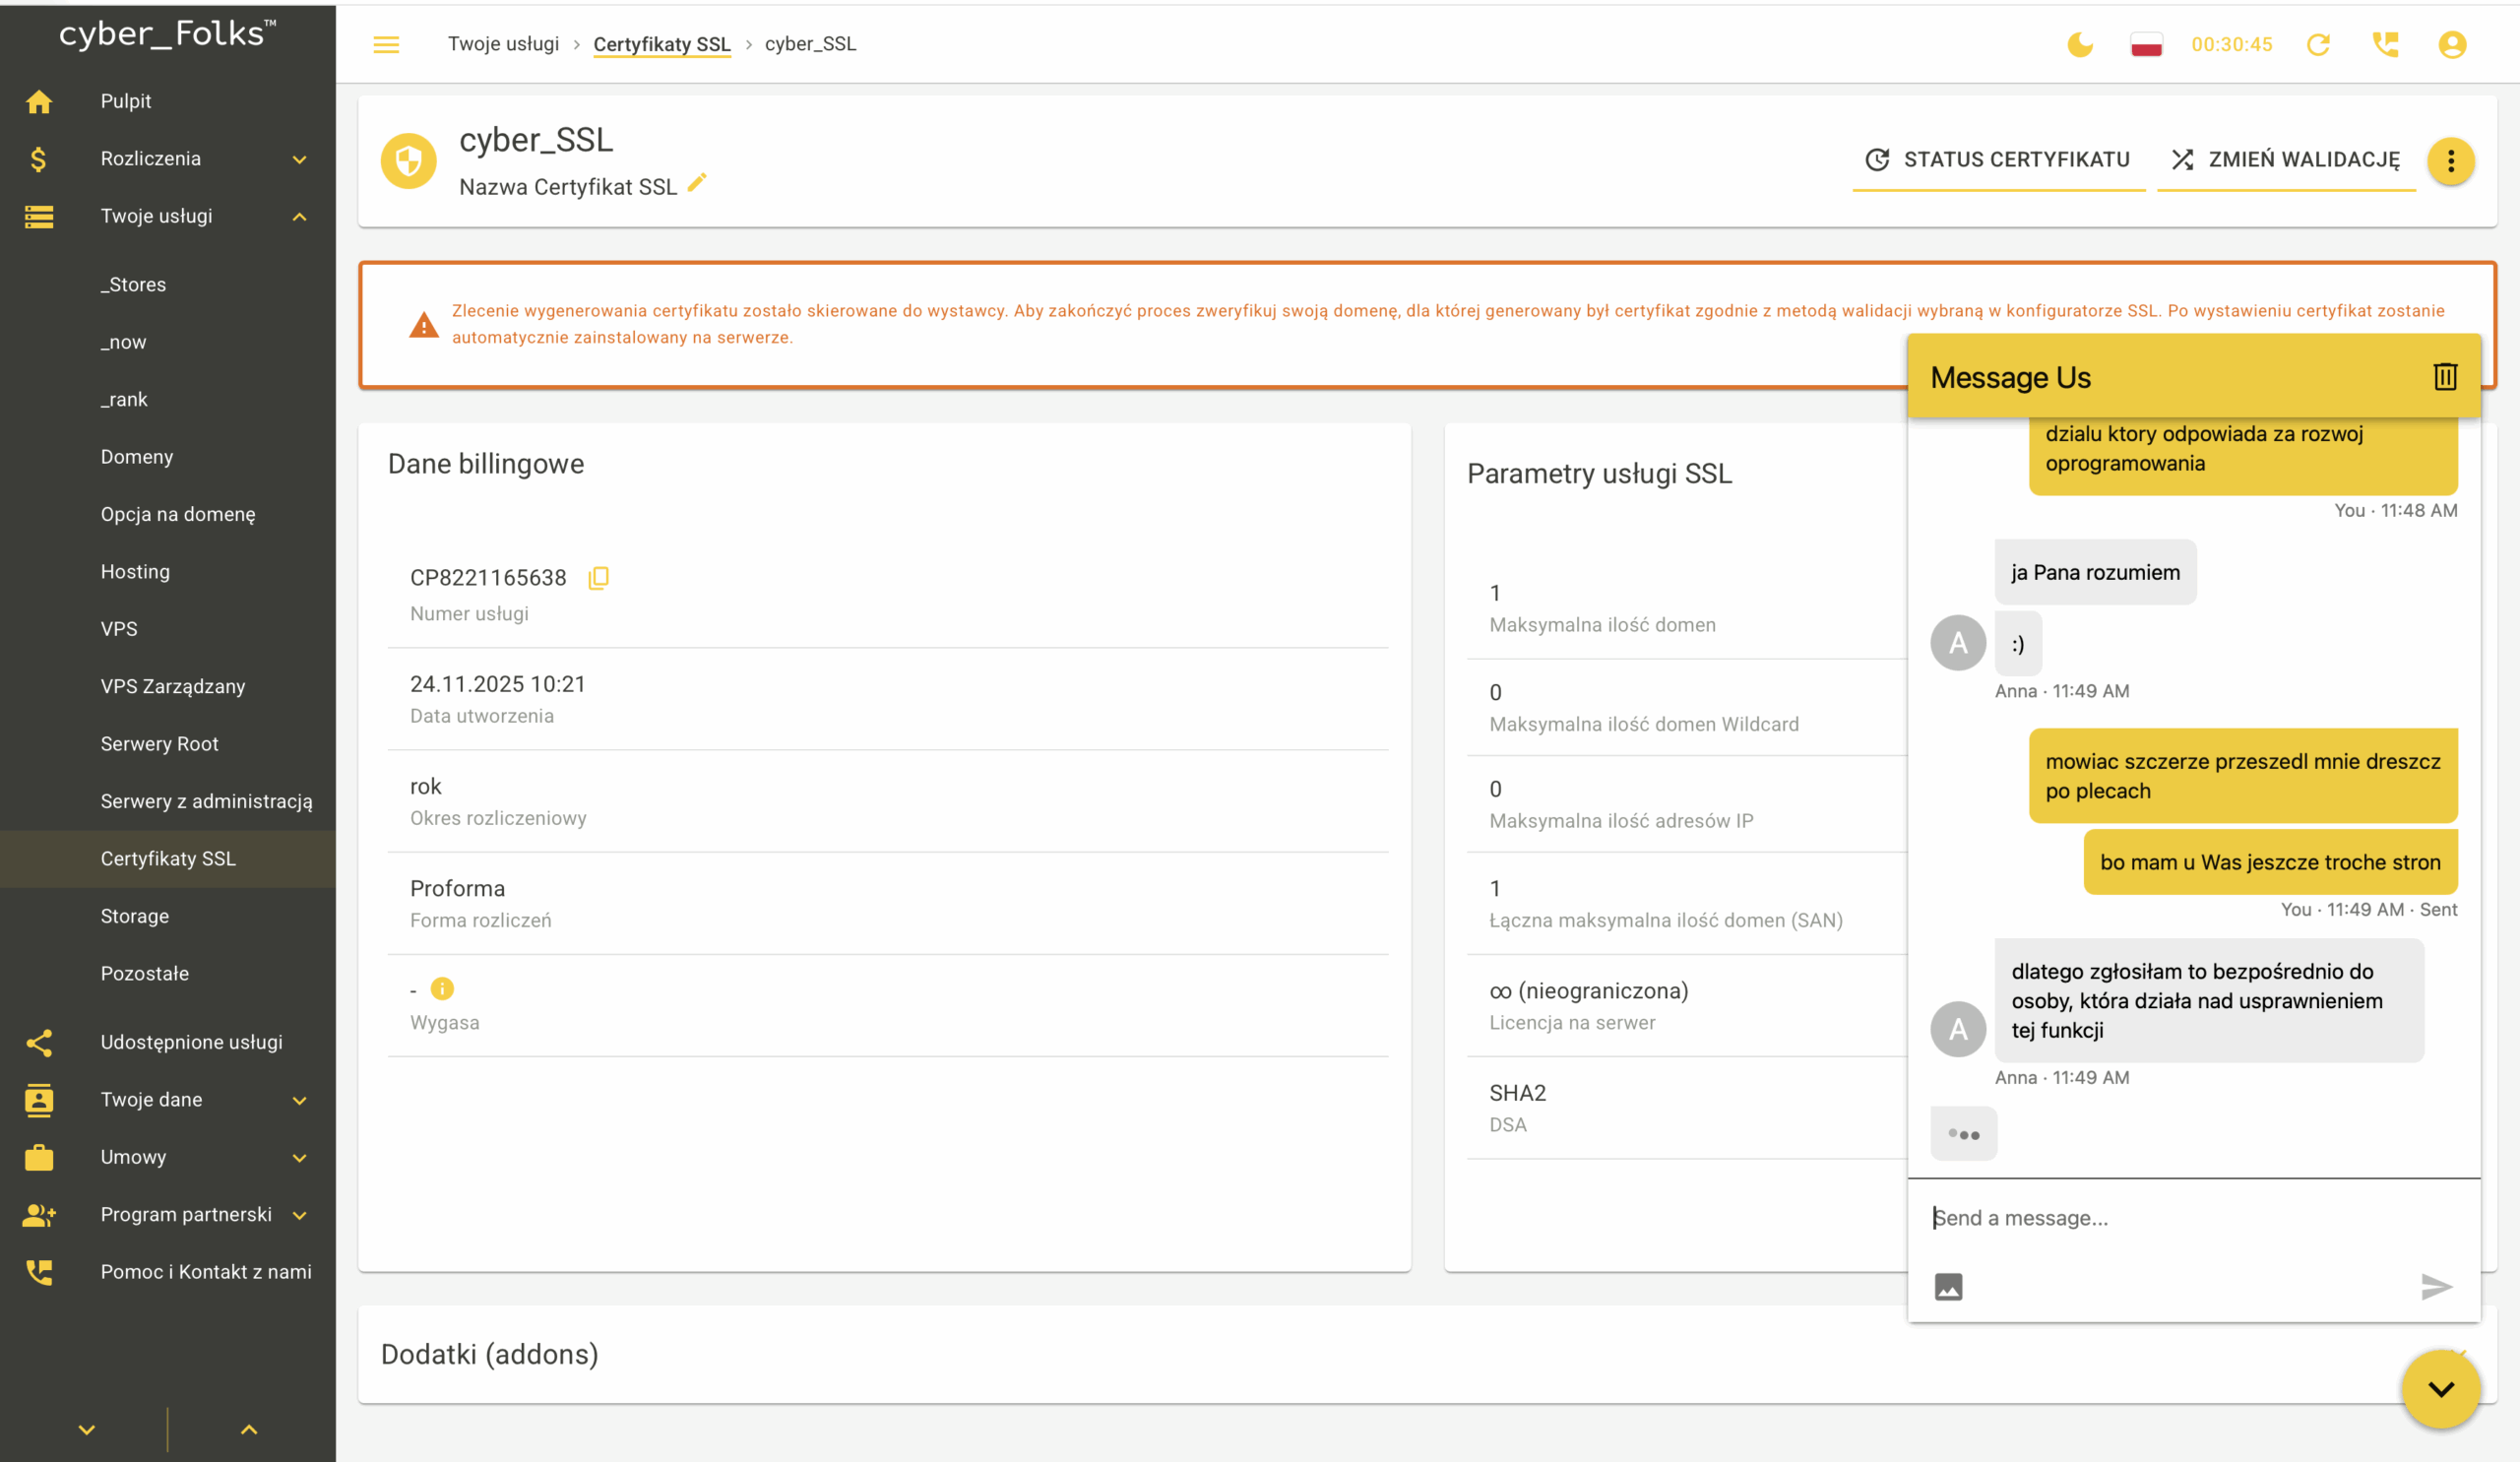Image resolution: width=2520 pixels, height=1462 pixels.
Task: Click the attach image icon in chat
Action: click(1948, 1286)
